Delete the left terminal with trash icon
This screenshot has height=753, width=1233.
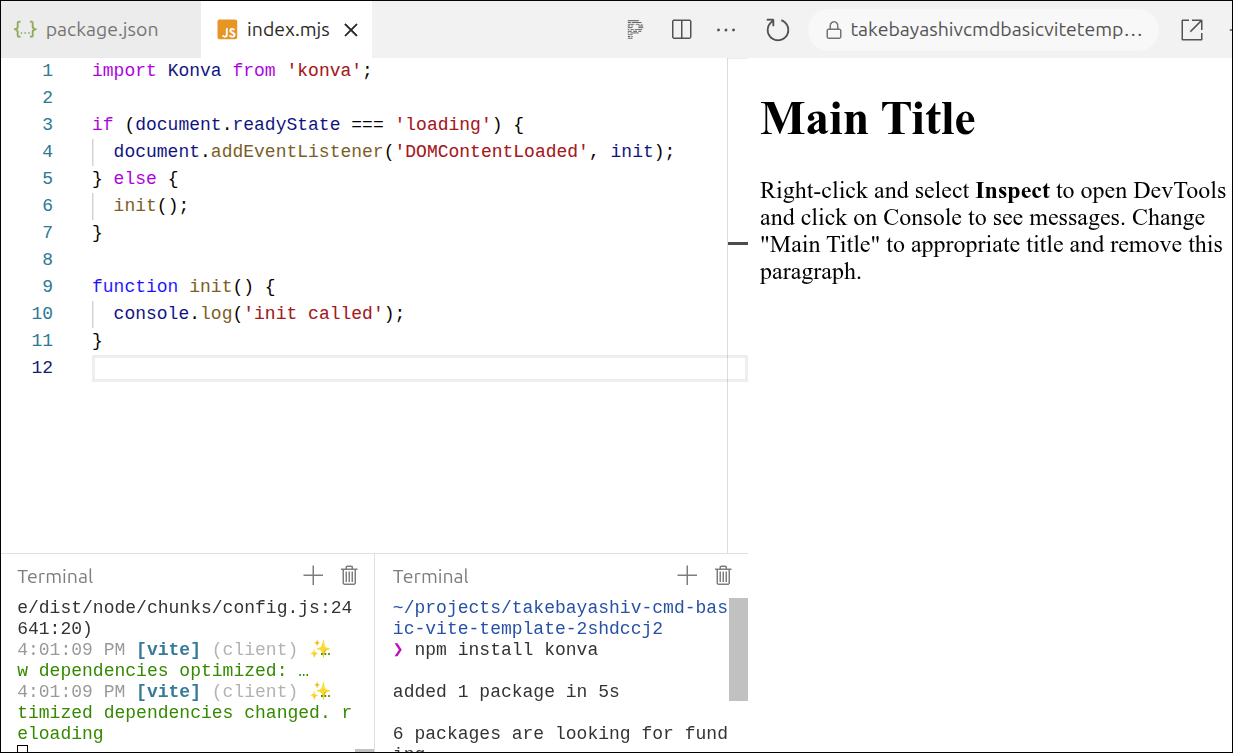tap(349, 575)
